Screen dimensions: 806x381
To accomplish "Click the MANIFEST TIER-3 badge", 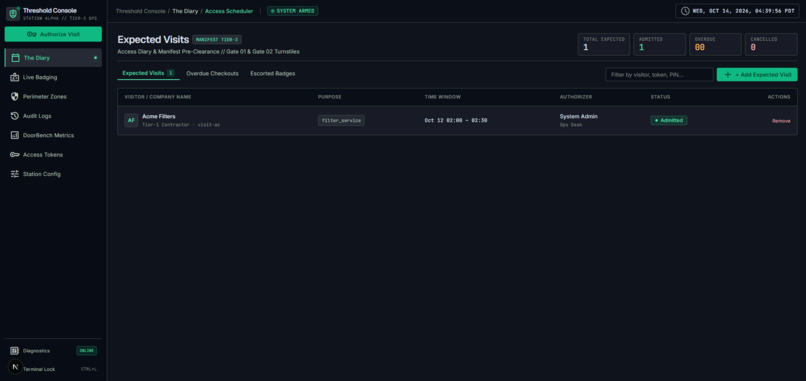I will pyautogui.click(x=217, y=40).
